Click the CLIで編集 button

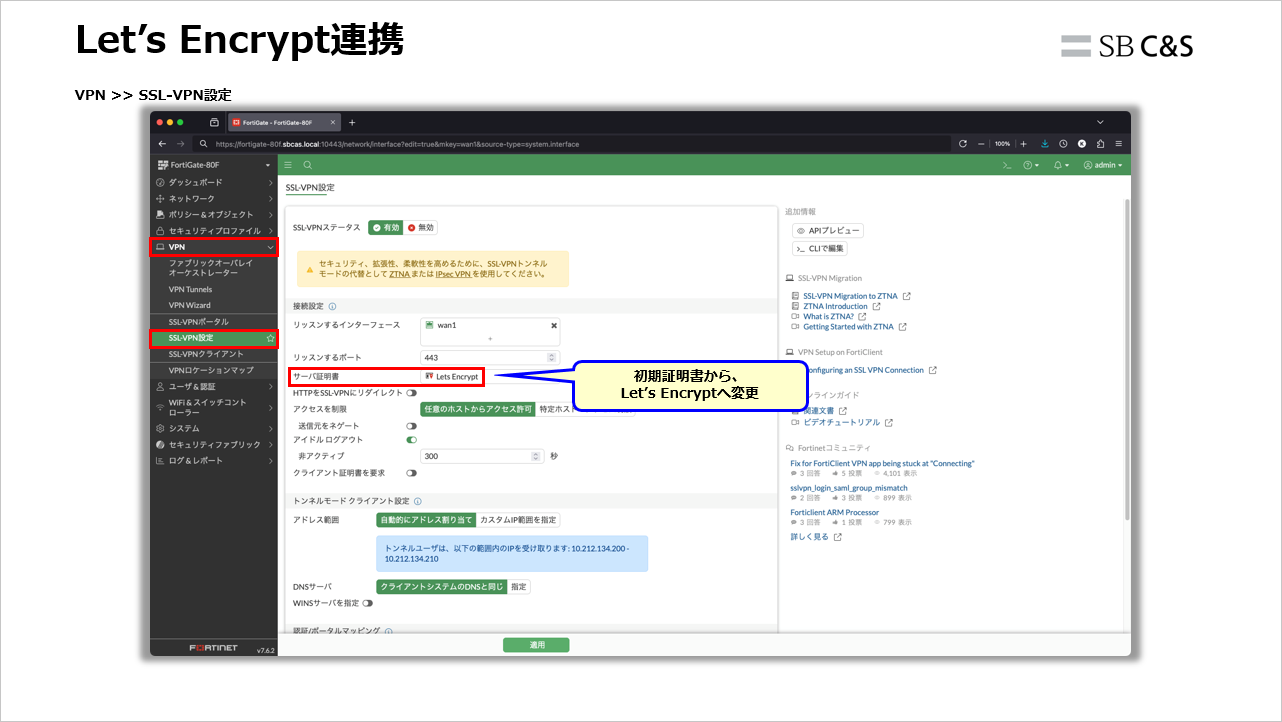click(x=820, y=248)
